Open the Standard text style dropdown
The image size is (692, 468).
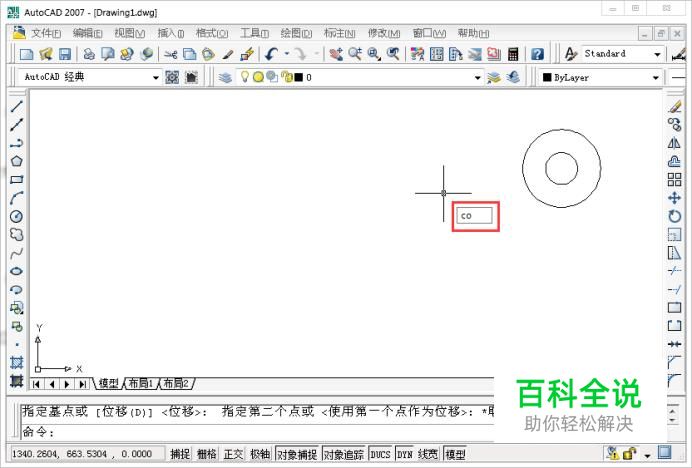tap(657, 54)
